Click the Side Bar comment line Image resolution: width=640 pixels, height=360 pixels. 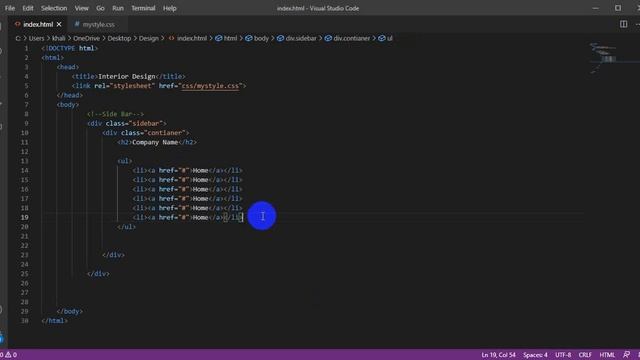click(116, 114)
